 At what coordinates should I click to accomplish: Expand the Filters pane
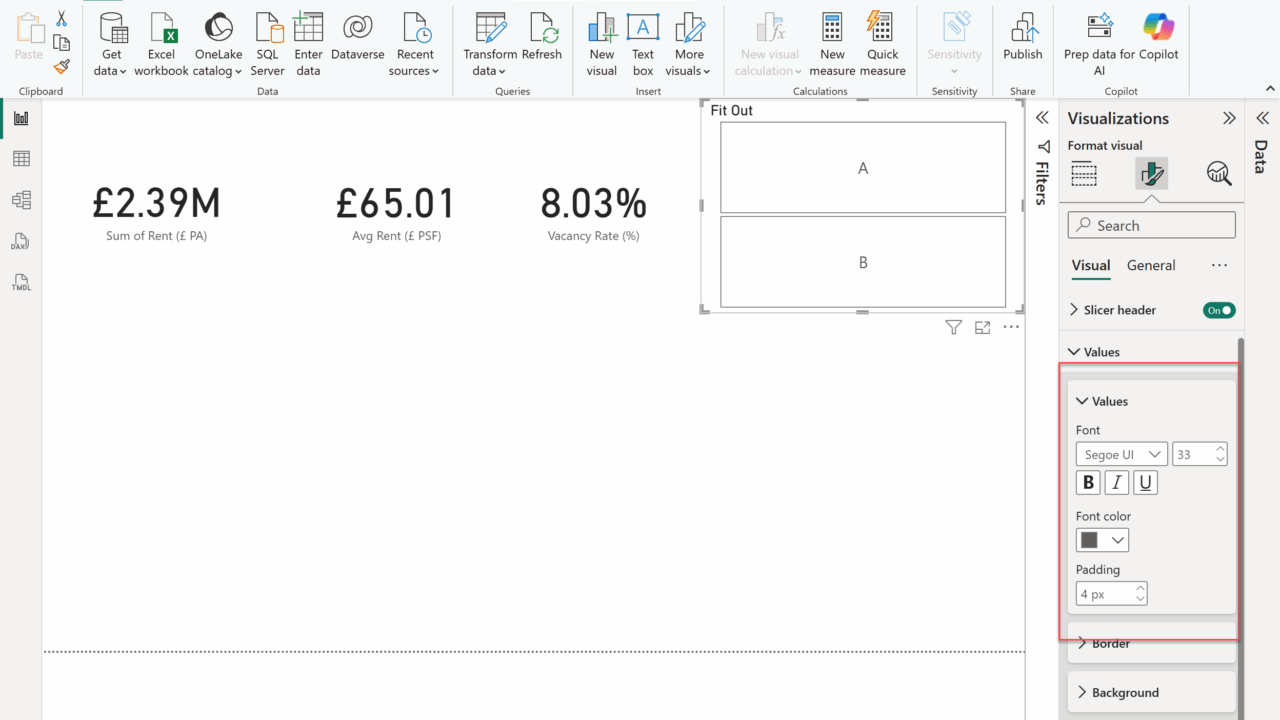[x=1042, y=118]
